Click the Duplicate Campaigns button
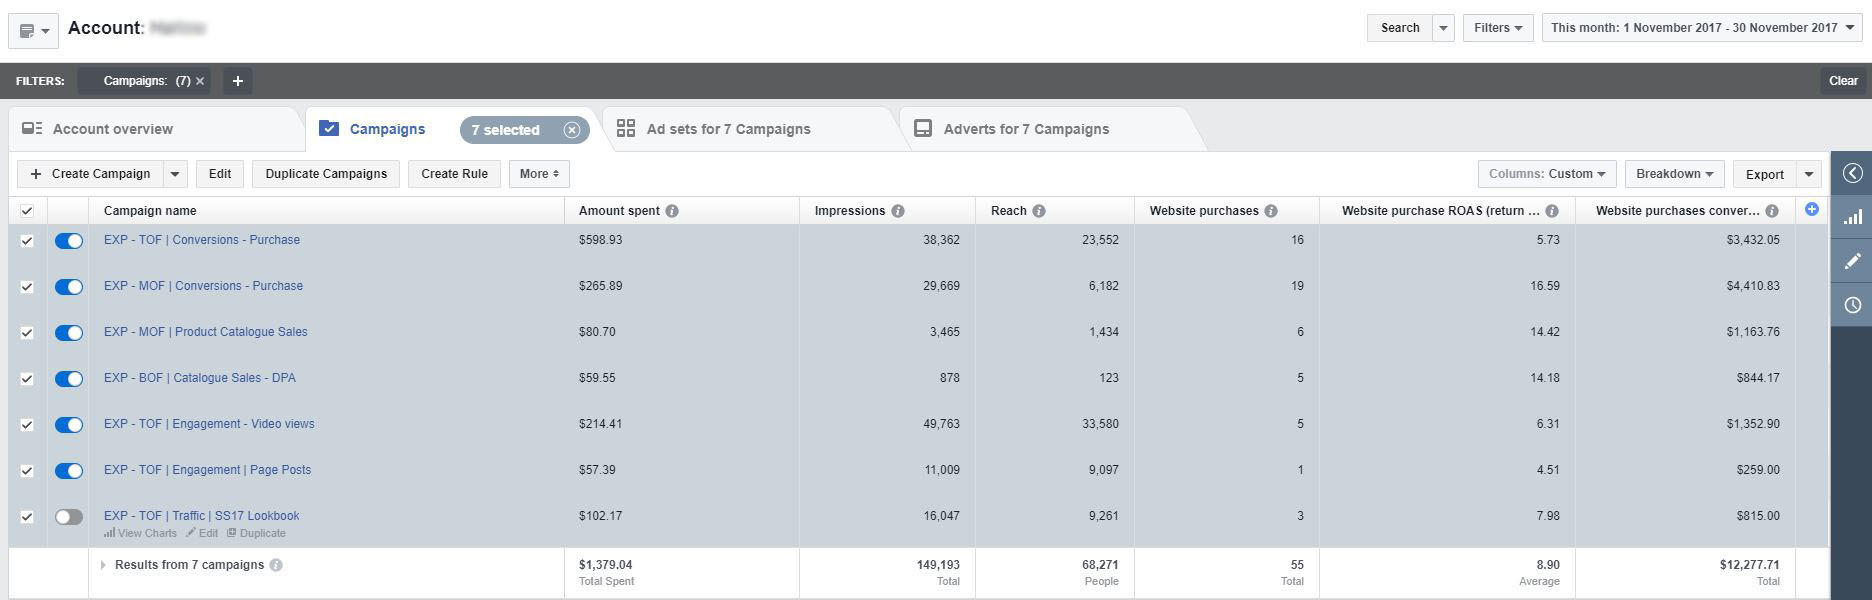Screen dimensions: 1872x600 click(x=326, y=174)
